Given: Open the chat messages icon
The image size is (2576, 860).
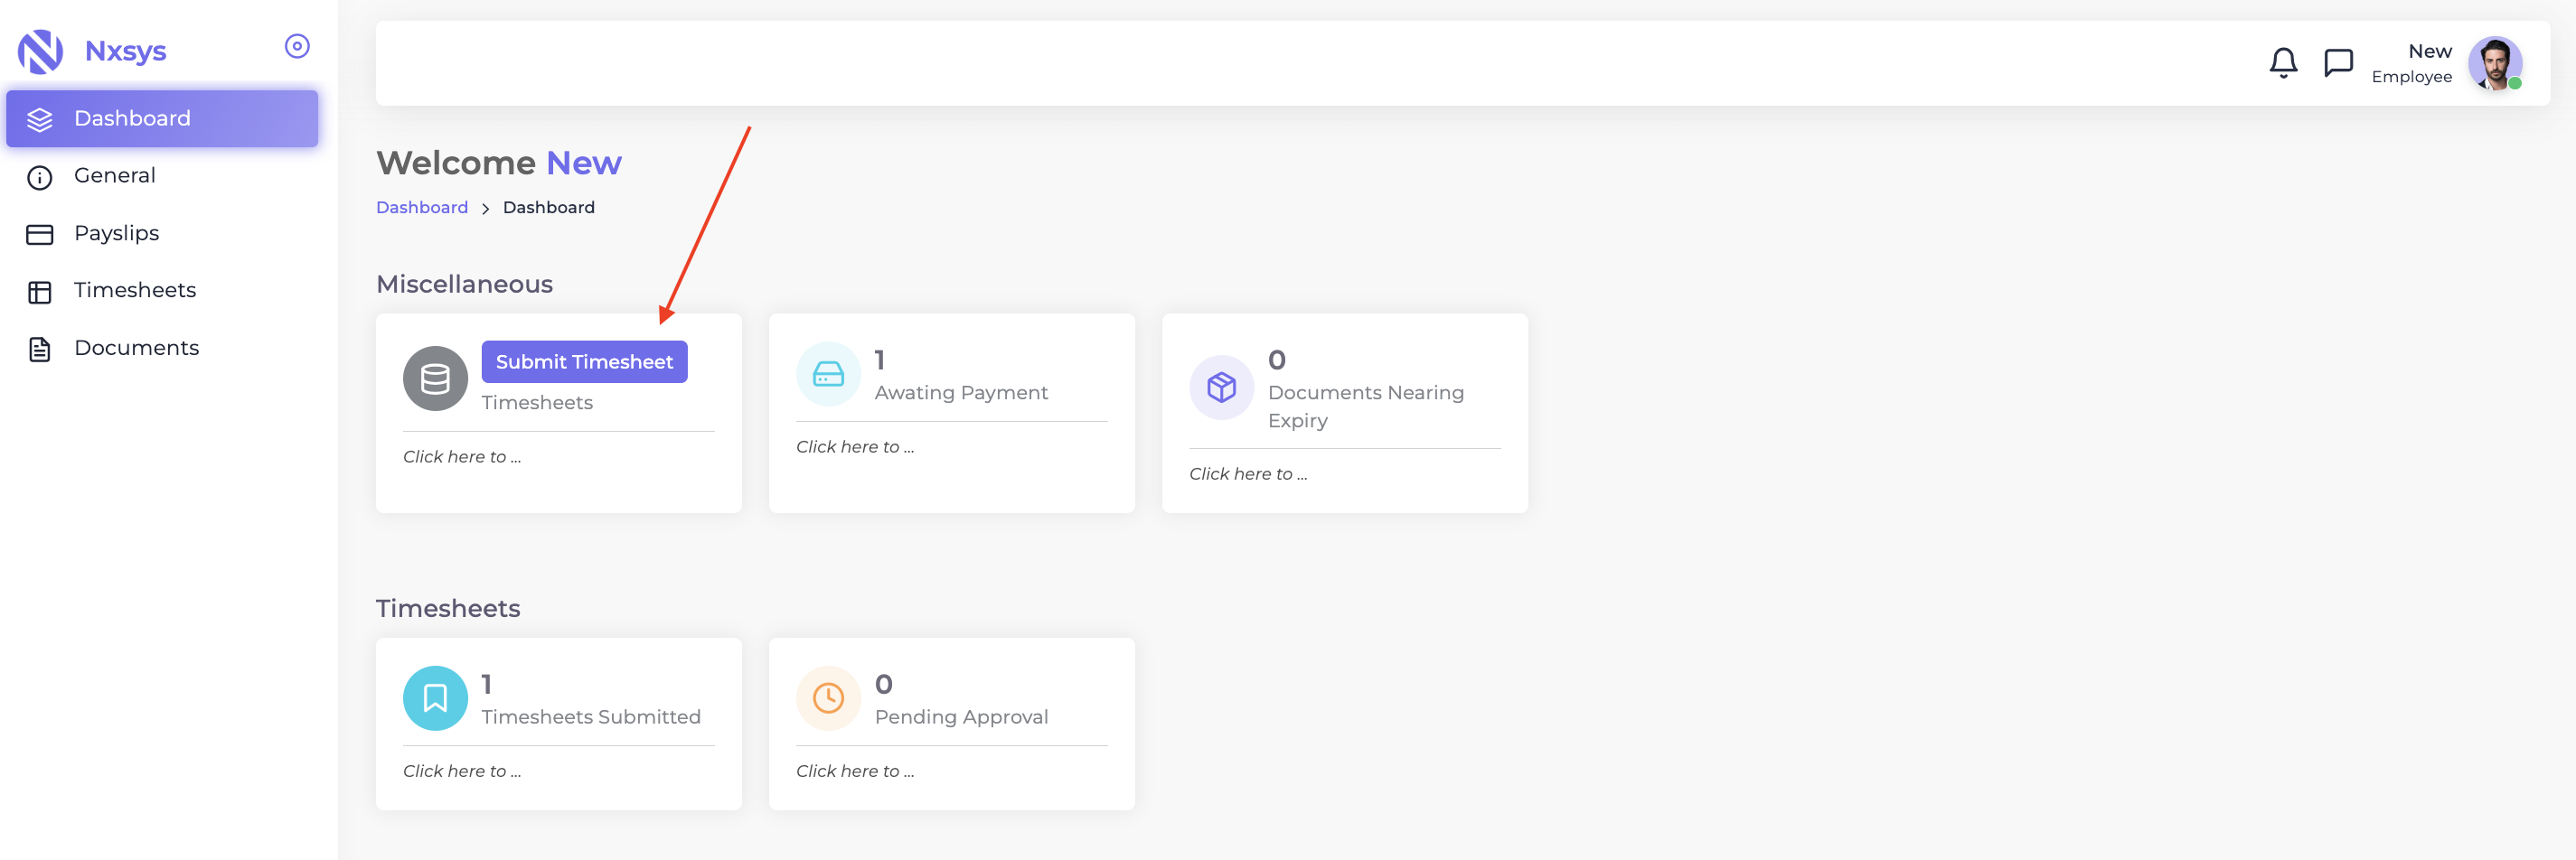Looking at the screenshot, I should 2338,63.
